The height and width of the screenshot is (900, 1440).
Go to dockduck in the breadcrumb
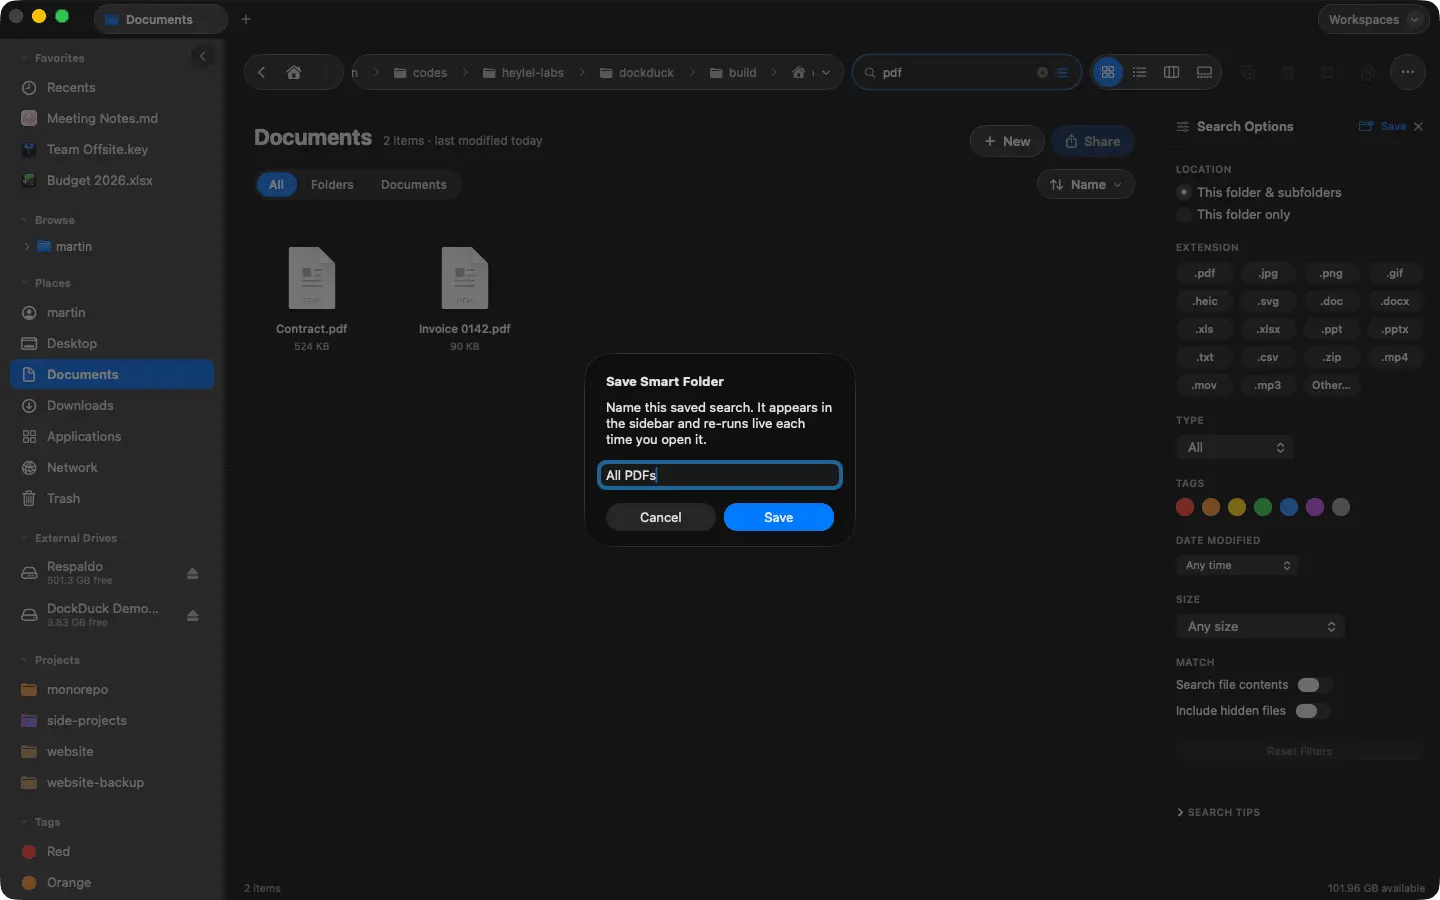tap(637, 72)
